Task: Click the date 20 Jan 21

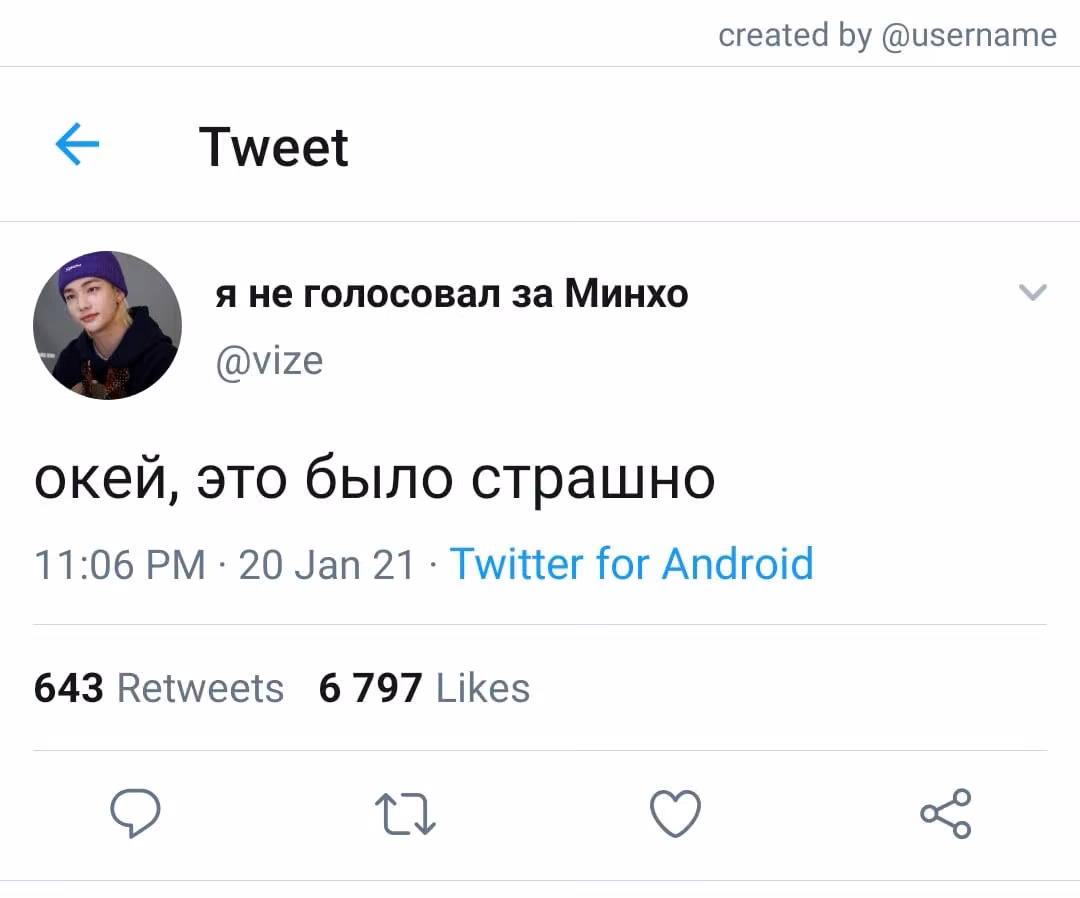Action: (x=326, y=565)
